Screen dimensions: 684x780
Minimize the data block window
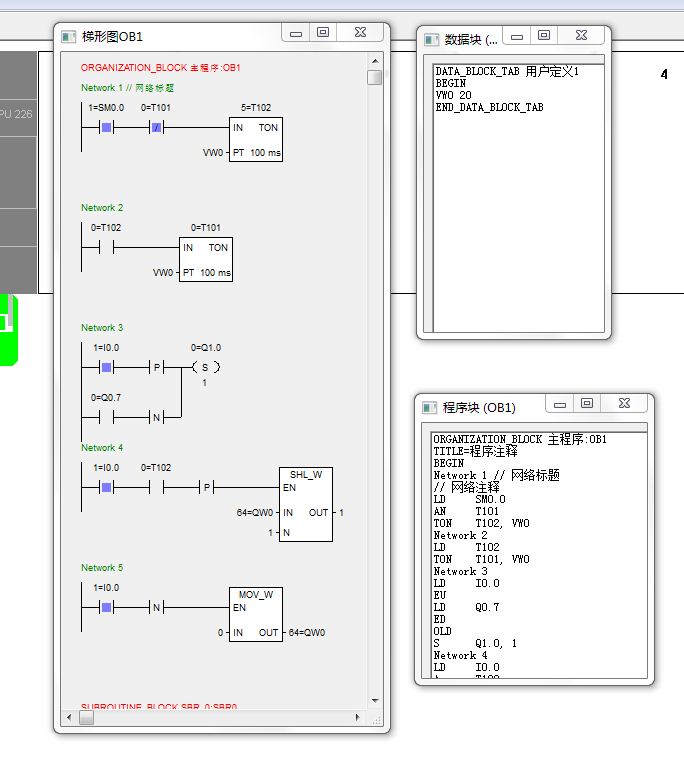(x=517, y=36)
